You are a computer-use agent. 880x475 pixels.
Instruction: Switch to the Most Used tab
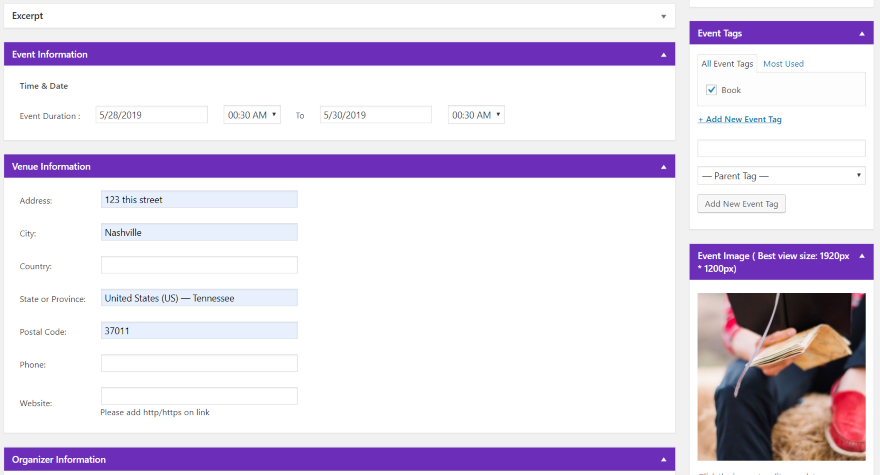point(783,64)
